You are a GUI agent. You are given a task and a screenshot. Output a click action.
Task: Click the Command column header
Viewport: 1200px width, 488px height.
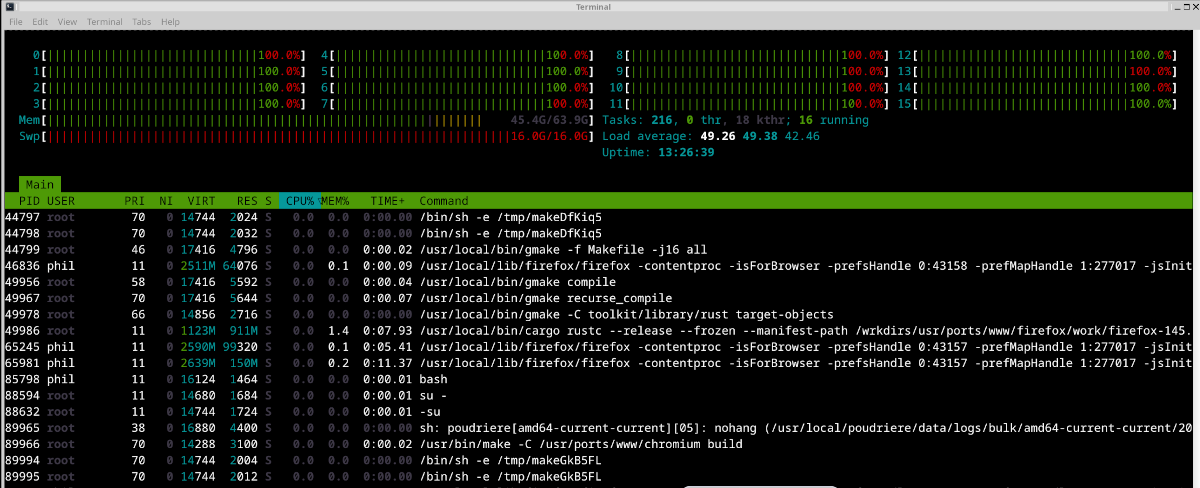coord(444,201)
